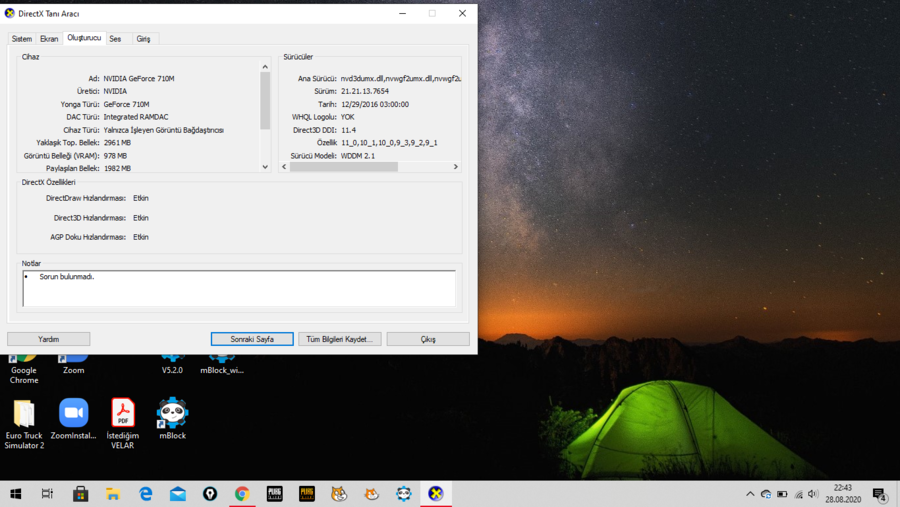Click the Sürücüler scroll-left arrow
This screenshot has height=507, width=900.
pos(284,167)
